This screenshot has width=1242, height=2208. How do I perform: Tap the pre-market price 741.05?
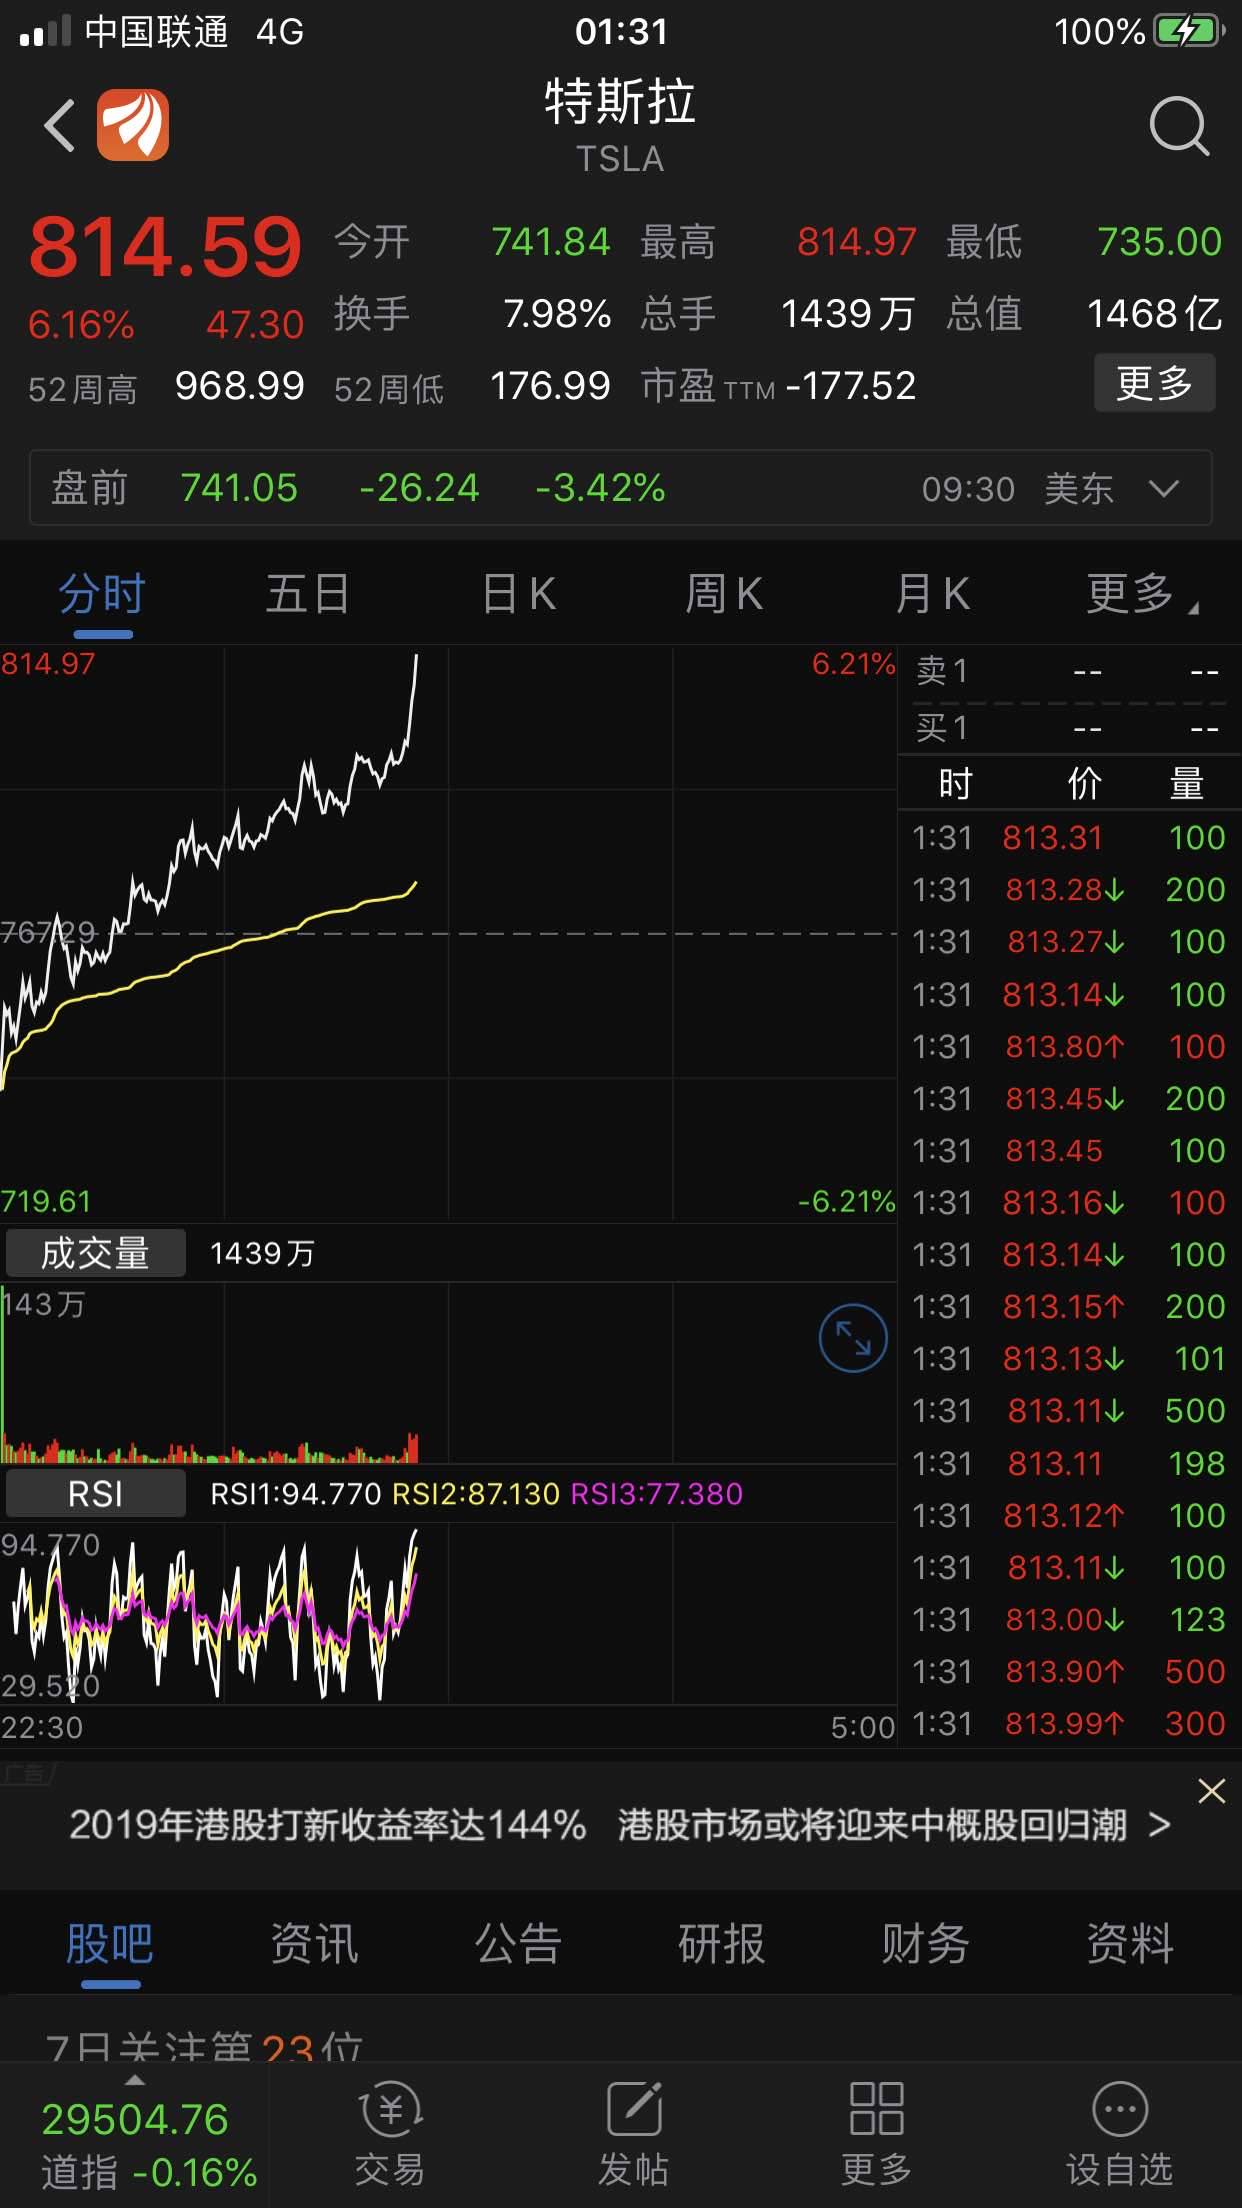tap(239, 488)
